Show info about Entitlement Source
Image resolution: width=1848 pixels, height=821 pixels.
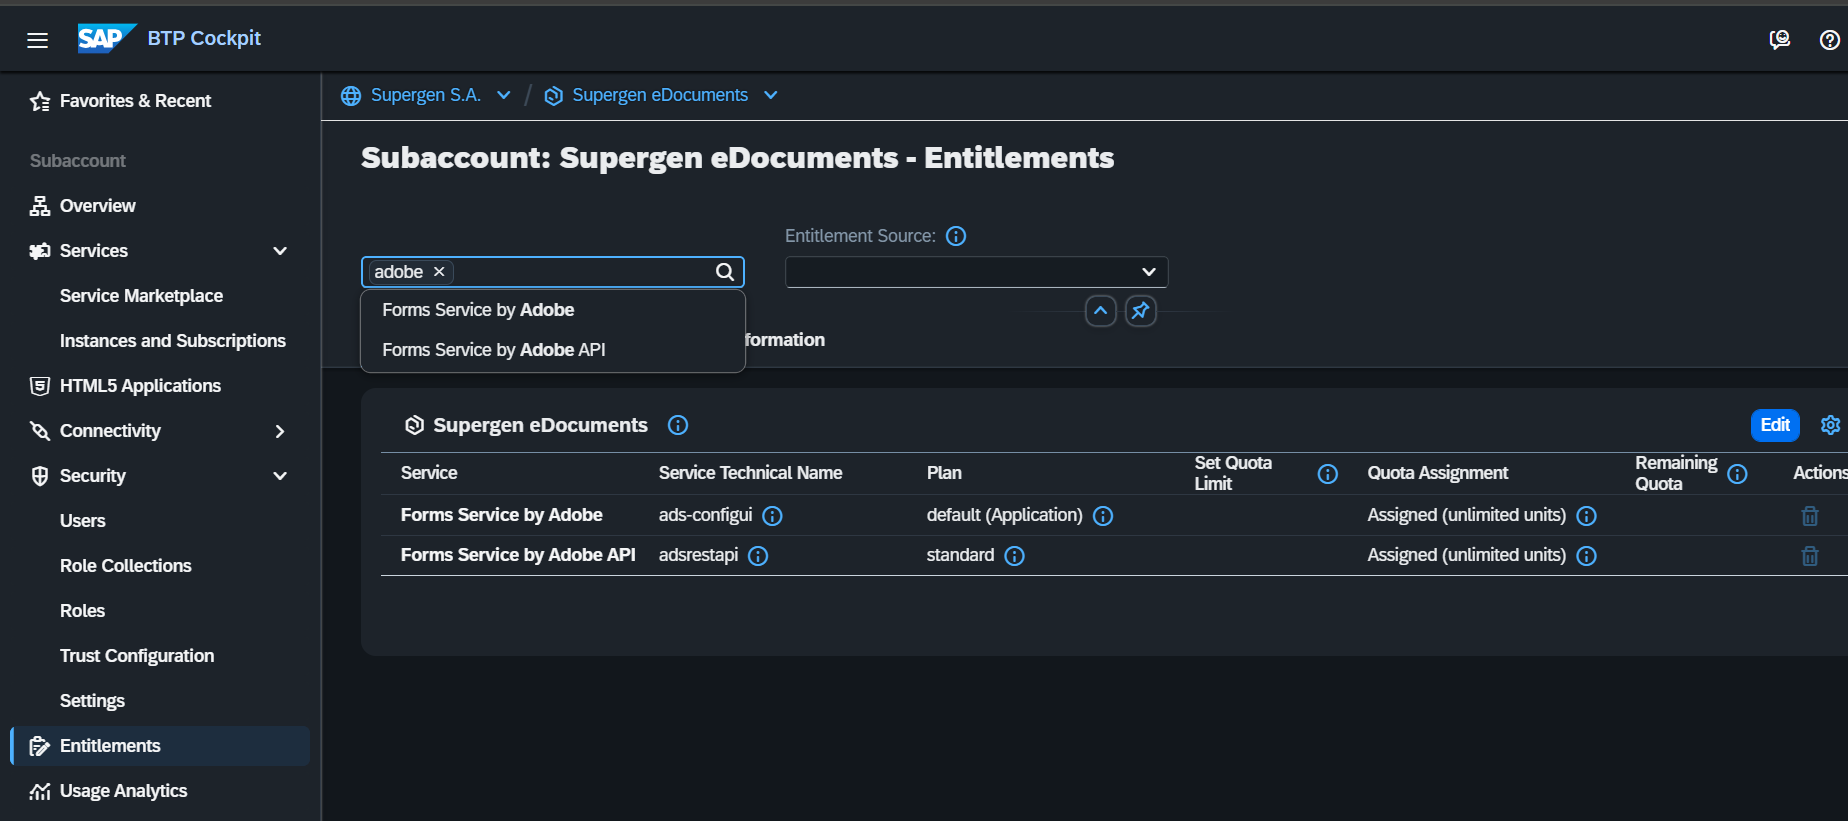click(x=956, y=236)
